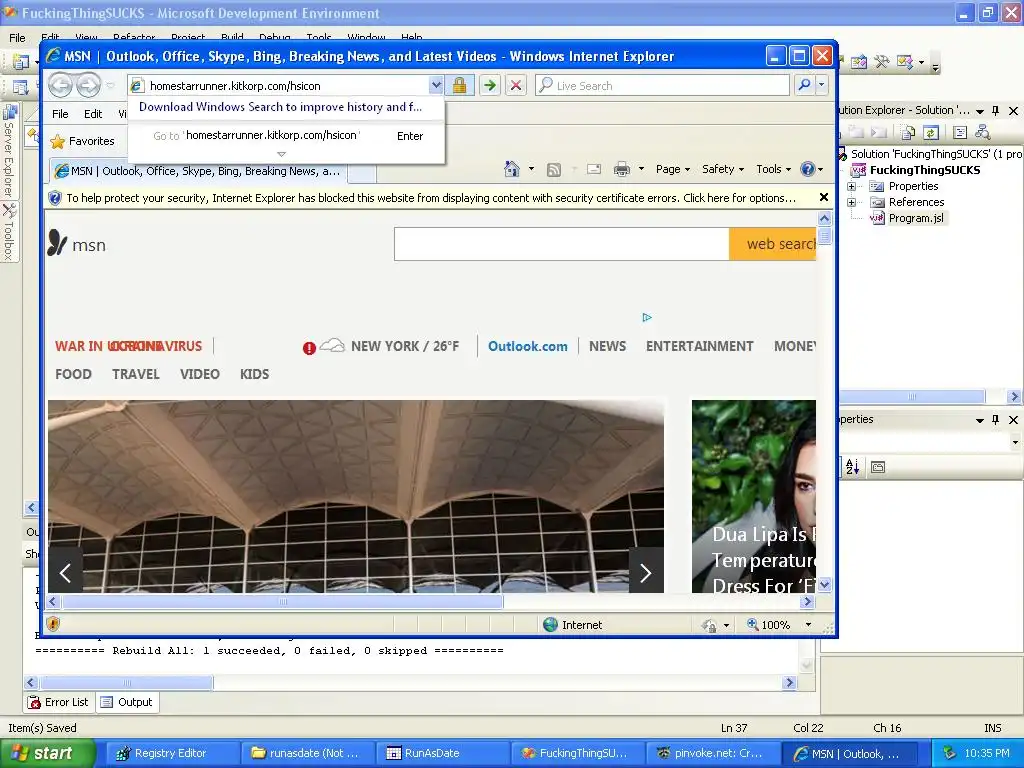Open the Favorites star button

coord(83,141)
